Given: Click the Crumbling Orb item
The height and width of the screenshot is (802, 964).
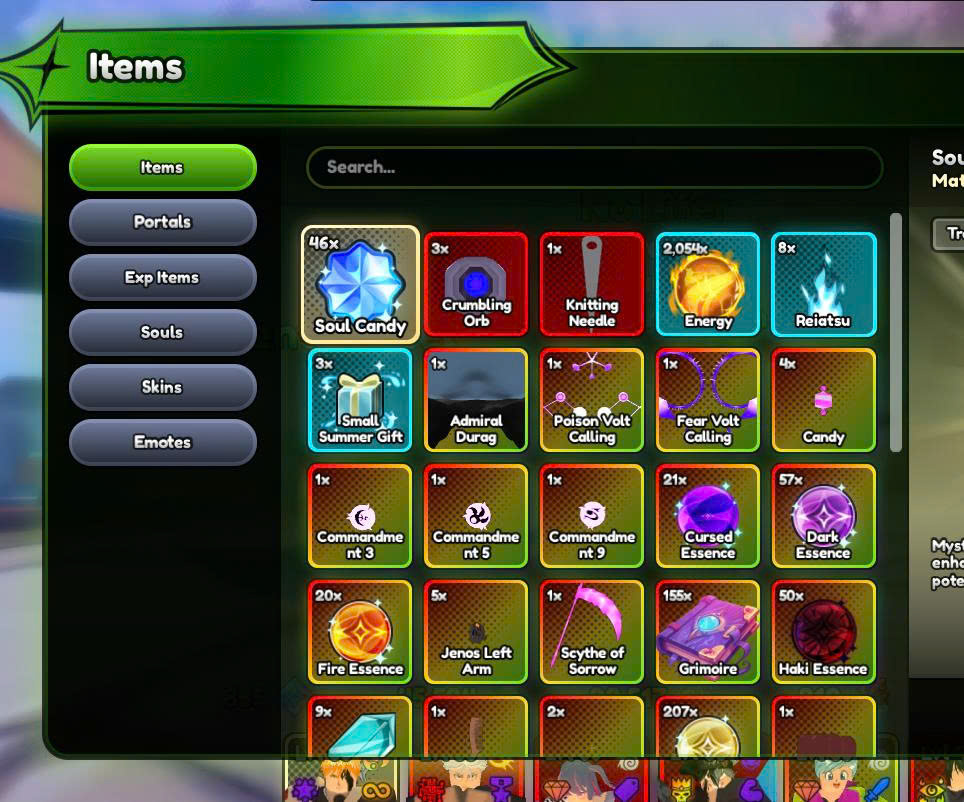Looking at the screenshot, I should (476, 284).
